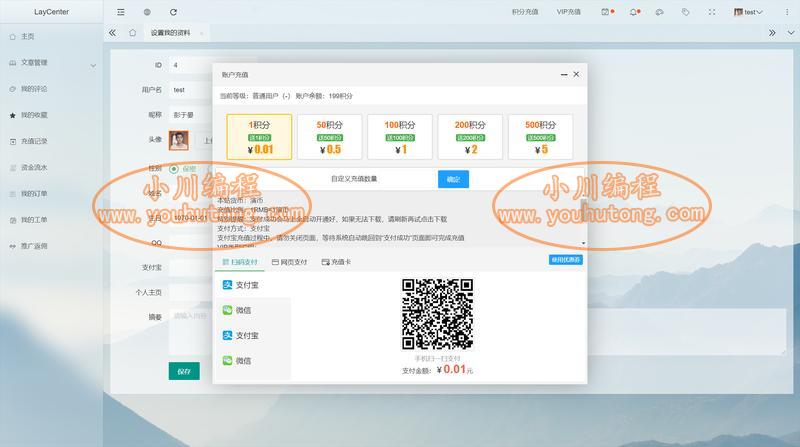Select the second 支付宝 payment option
The image size is (800, 447).
(253, 335)
